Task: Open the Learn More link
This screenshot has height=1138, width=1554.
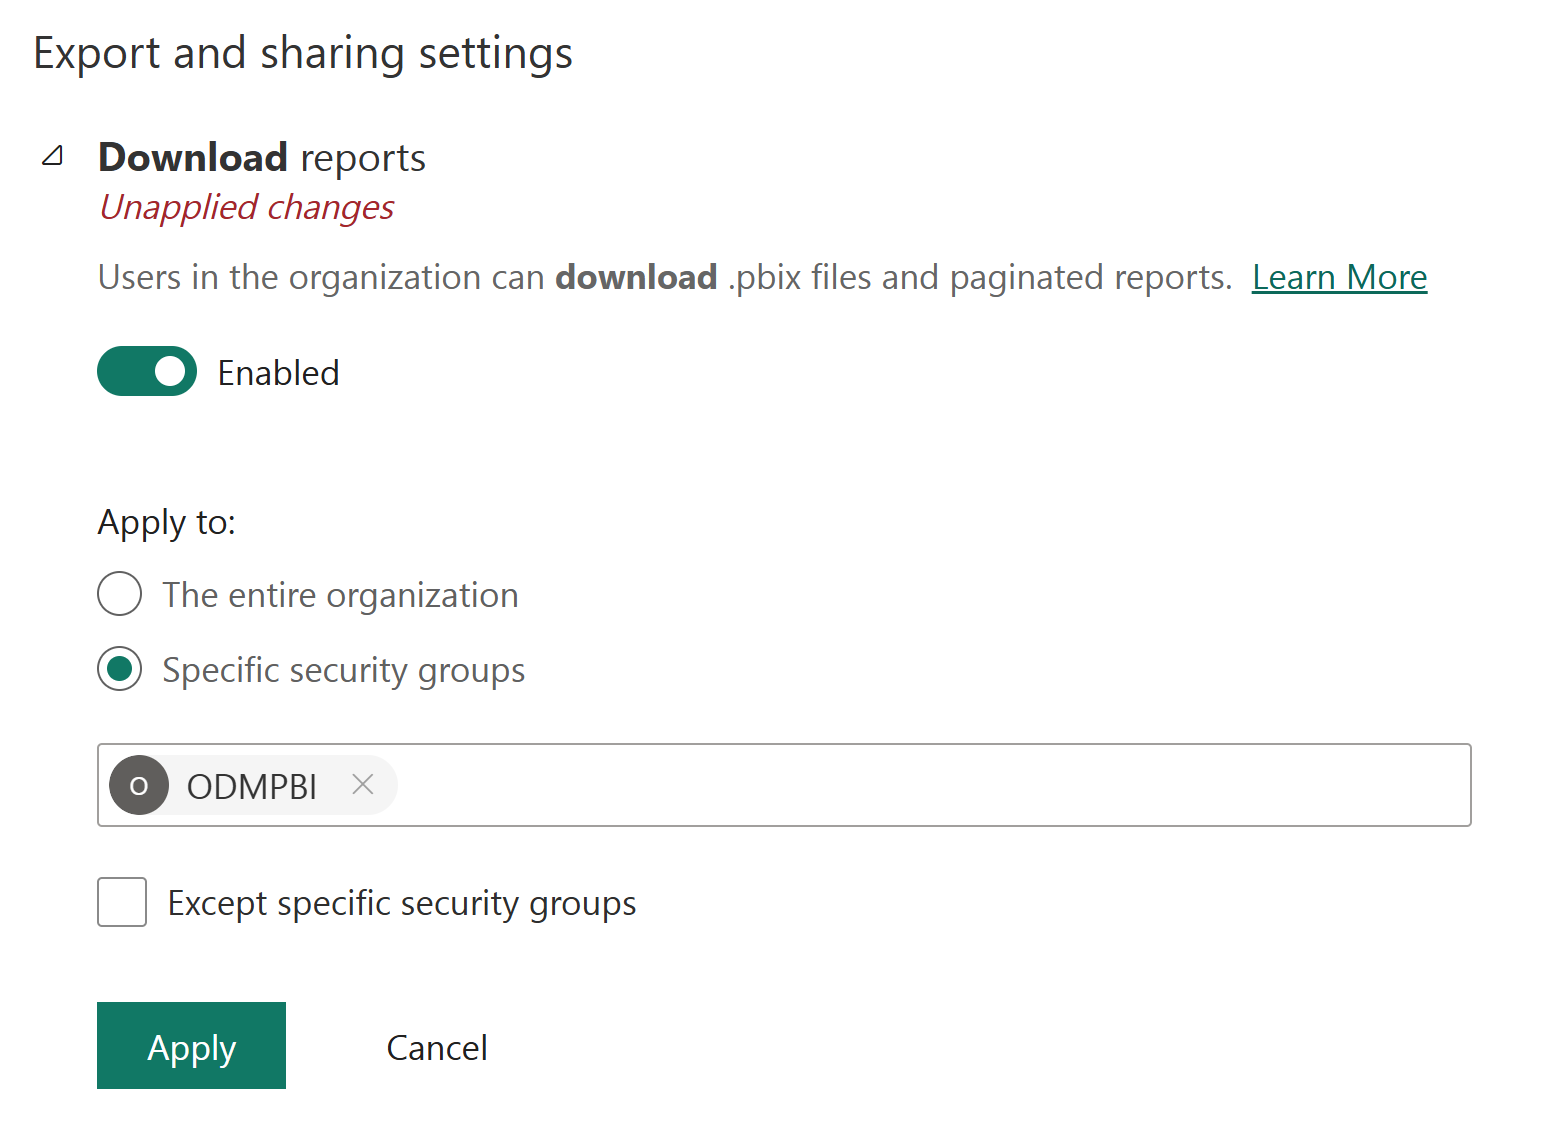Action: coord(1339,277)
